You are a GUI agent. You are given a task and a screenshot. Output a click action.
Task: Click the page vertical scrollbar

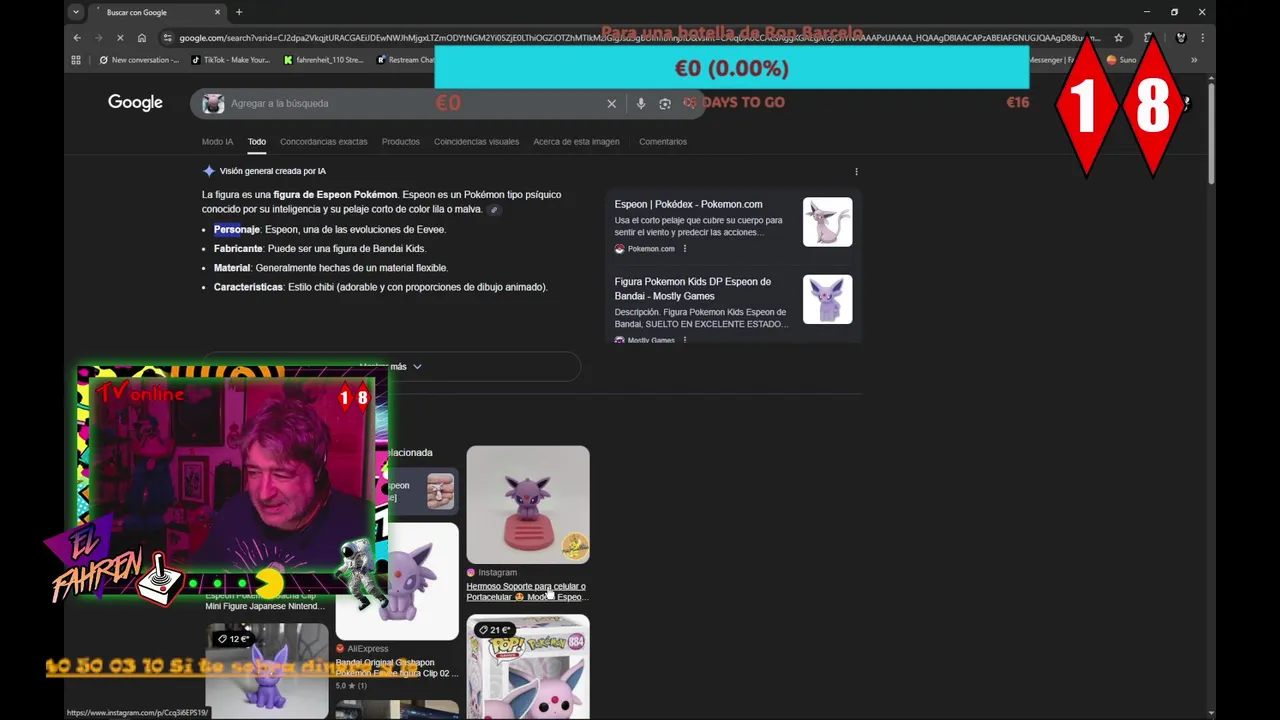click(1211, 133)
